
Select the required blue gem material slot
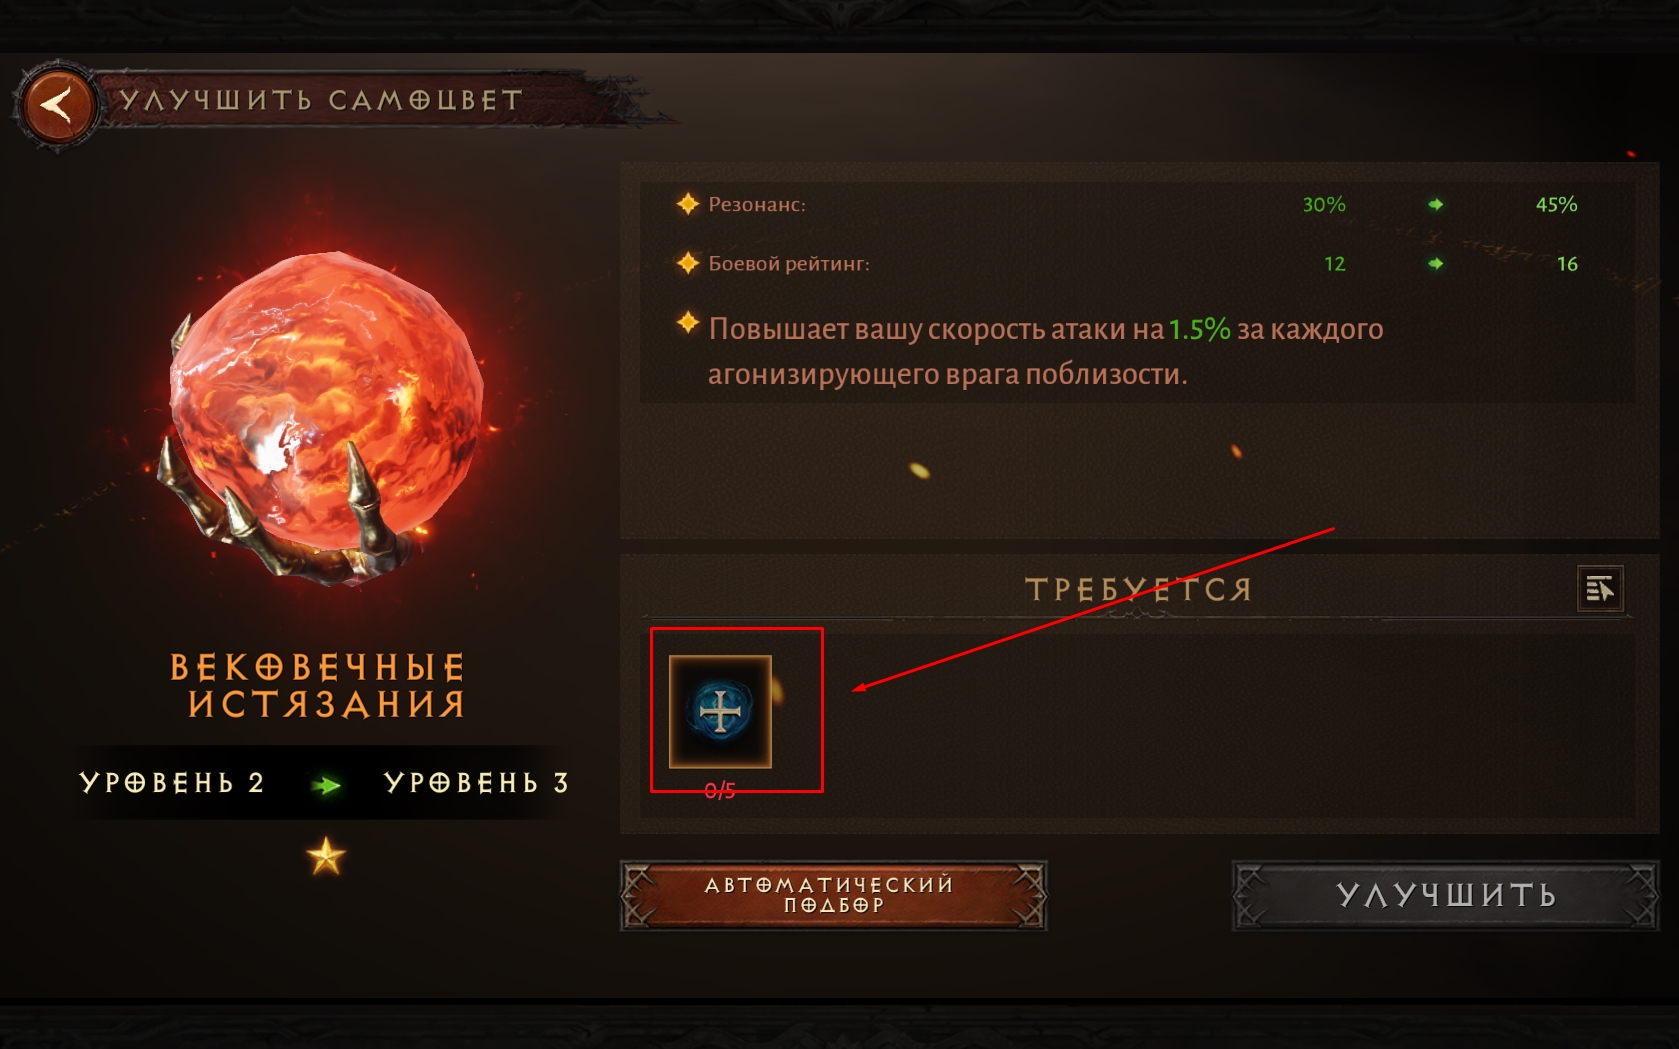[x=720, y=711]
